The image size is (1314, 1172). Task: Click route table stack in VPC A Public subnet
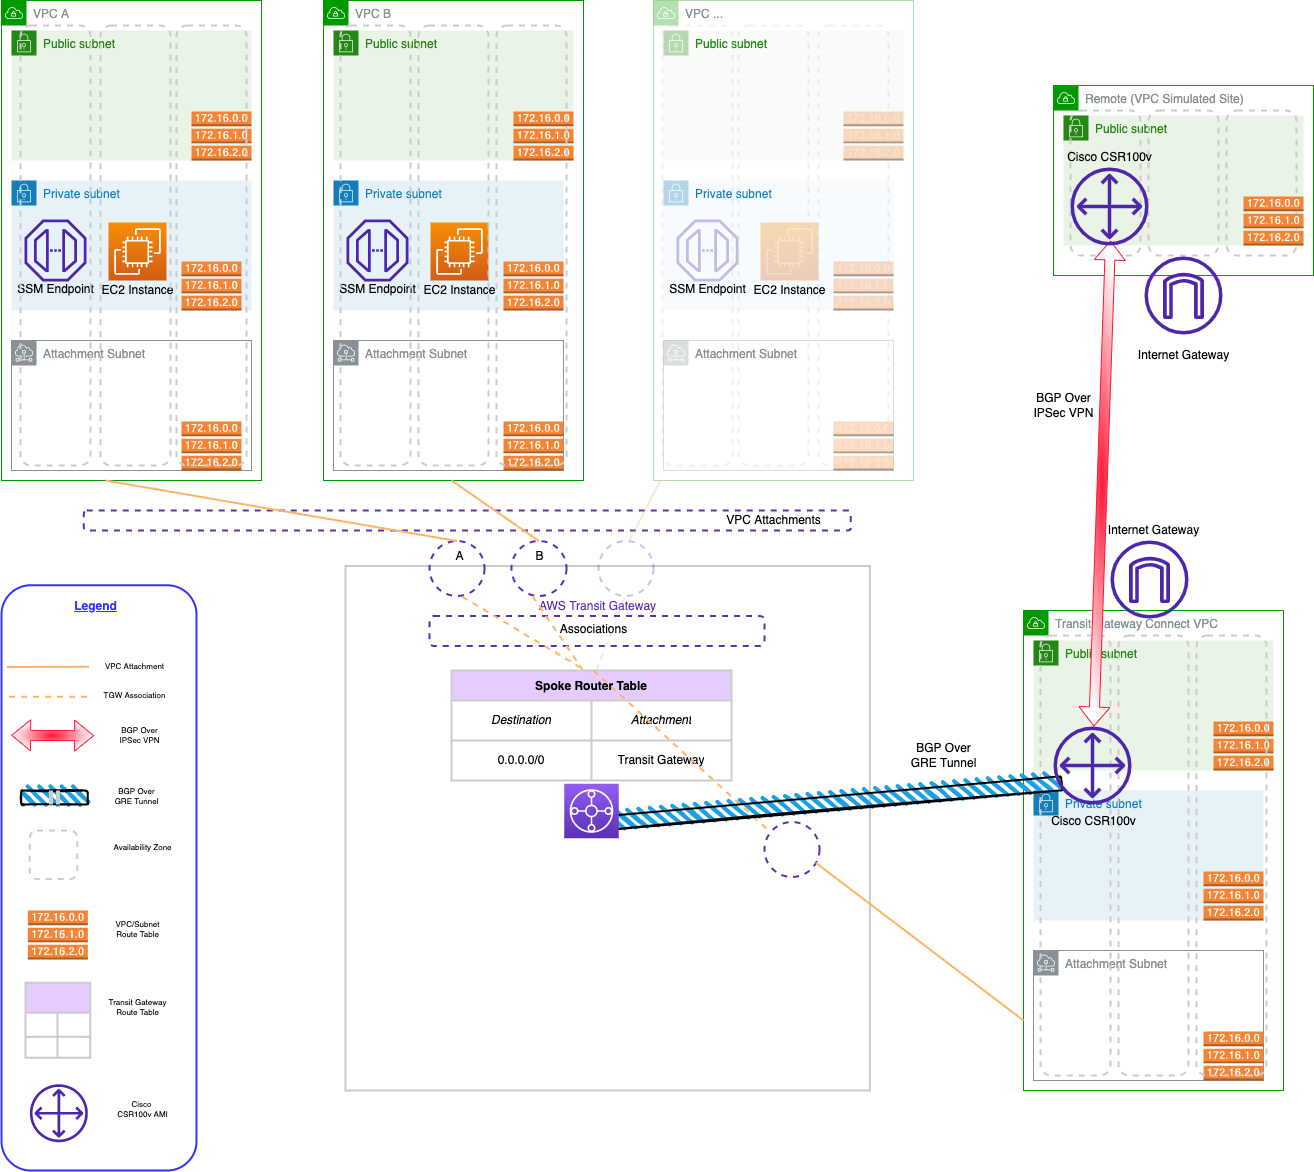(x=221, y=135)
